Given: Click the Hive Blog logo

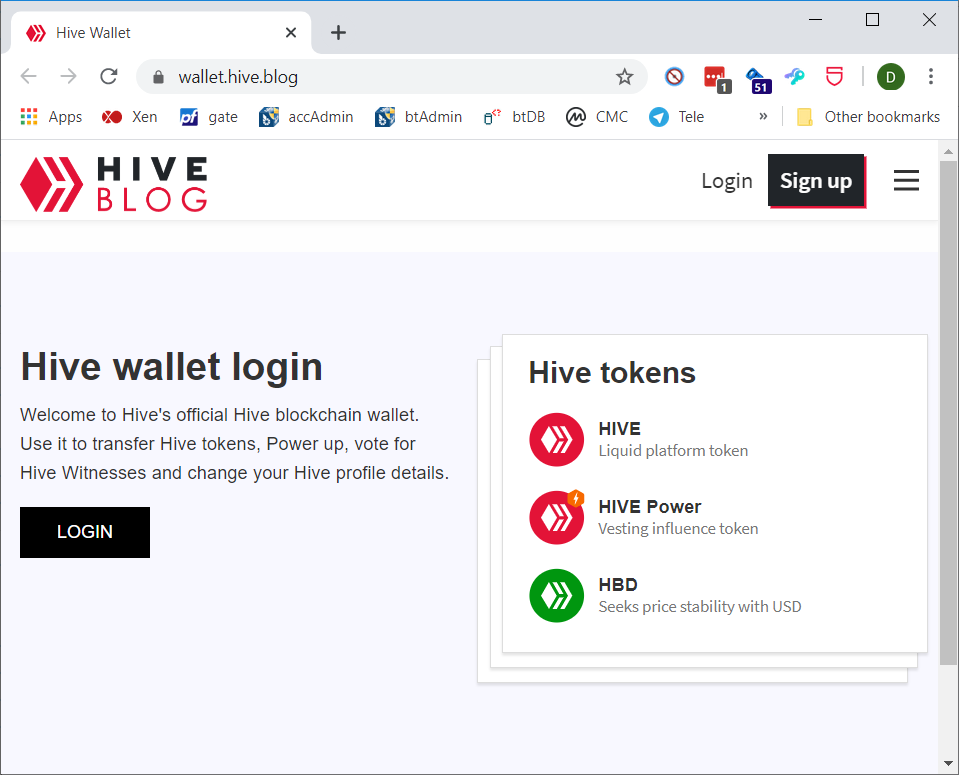Looking at the screenshot, I should 114,184.
